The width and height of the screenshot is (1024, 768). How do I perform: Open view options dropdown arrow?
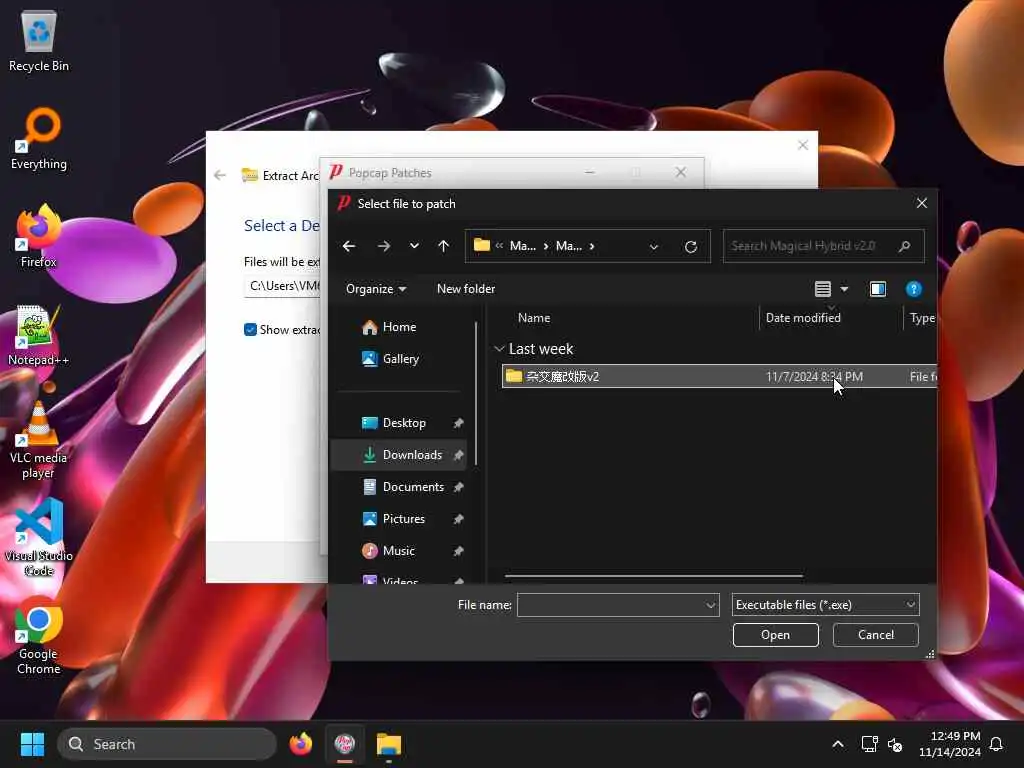[844, 289]
